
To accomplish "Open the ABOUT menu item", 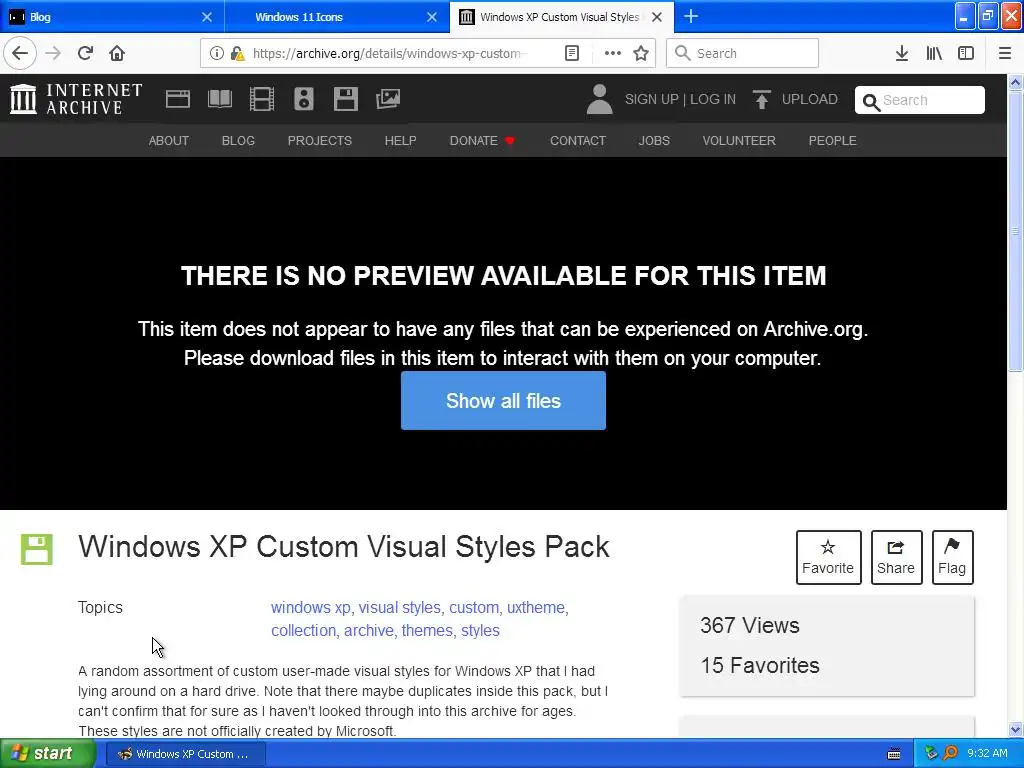I will click(168, 140).
